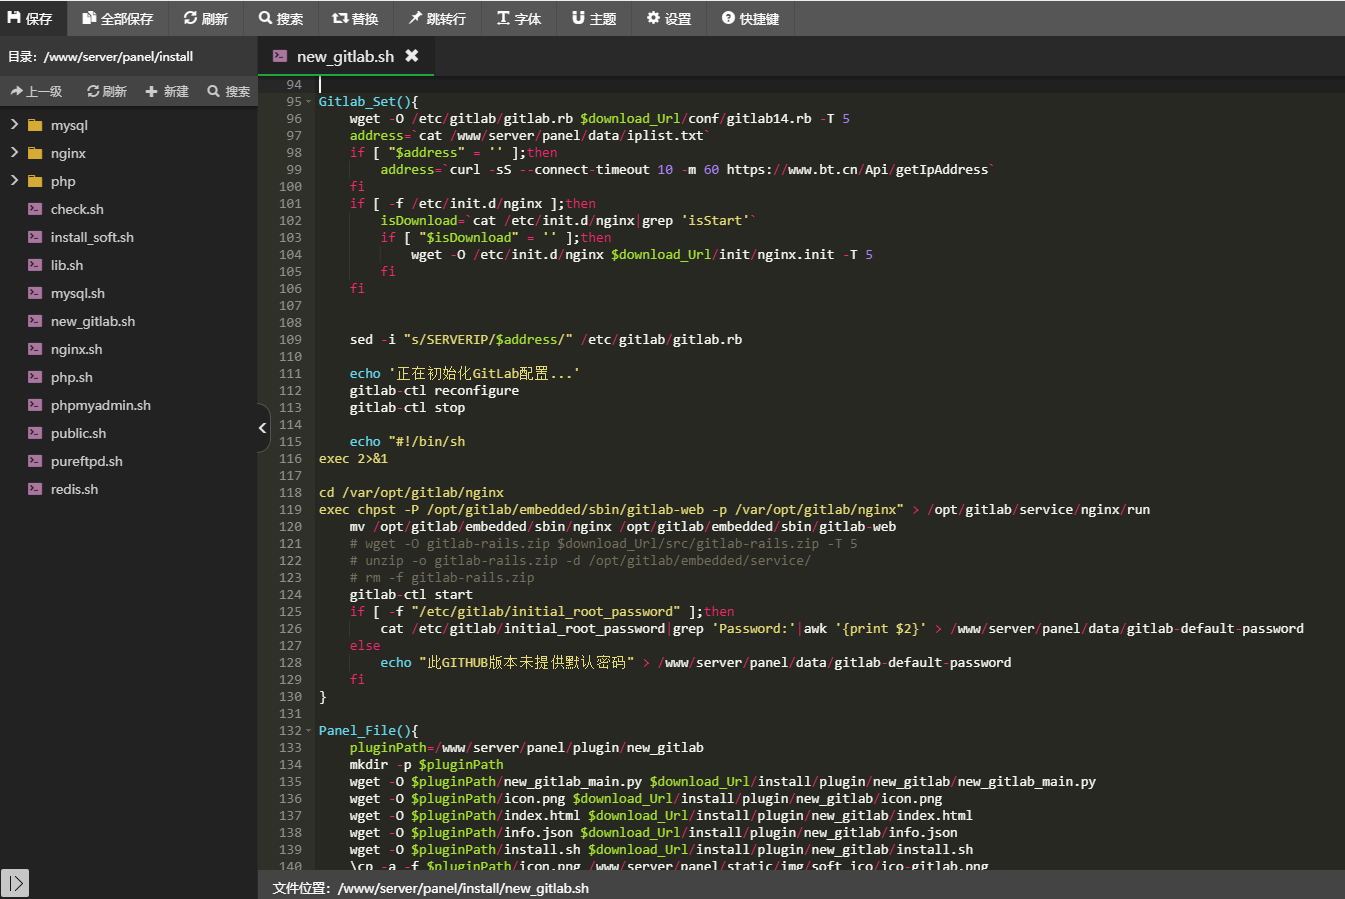The image size is (1345, 899).
Task: Fold the Gitlab_Set function at line 95
Action: point(309,102)
